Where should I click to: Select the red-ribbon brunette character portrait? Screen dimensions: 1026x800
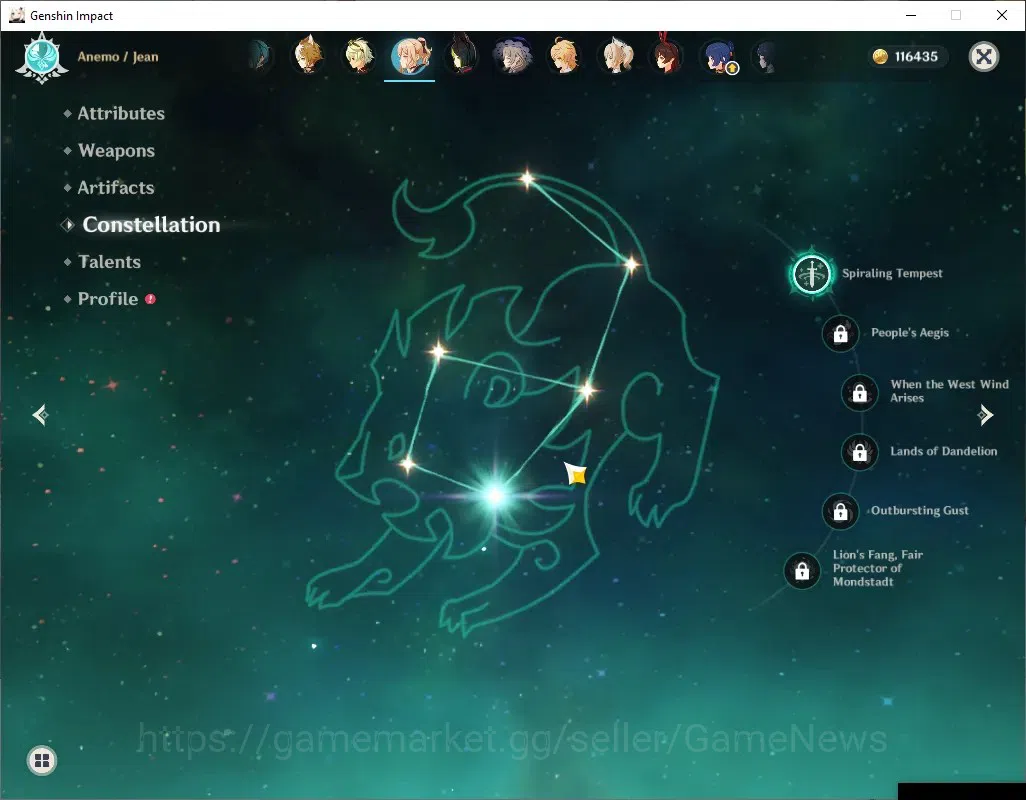click(667, 54)
